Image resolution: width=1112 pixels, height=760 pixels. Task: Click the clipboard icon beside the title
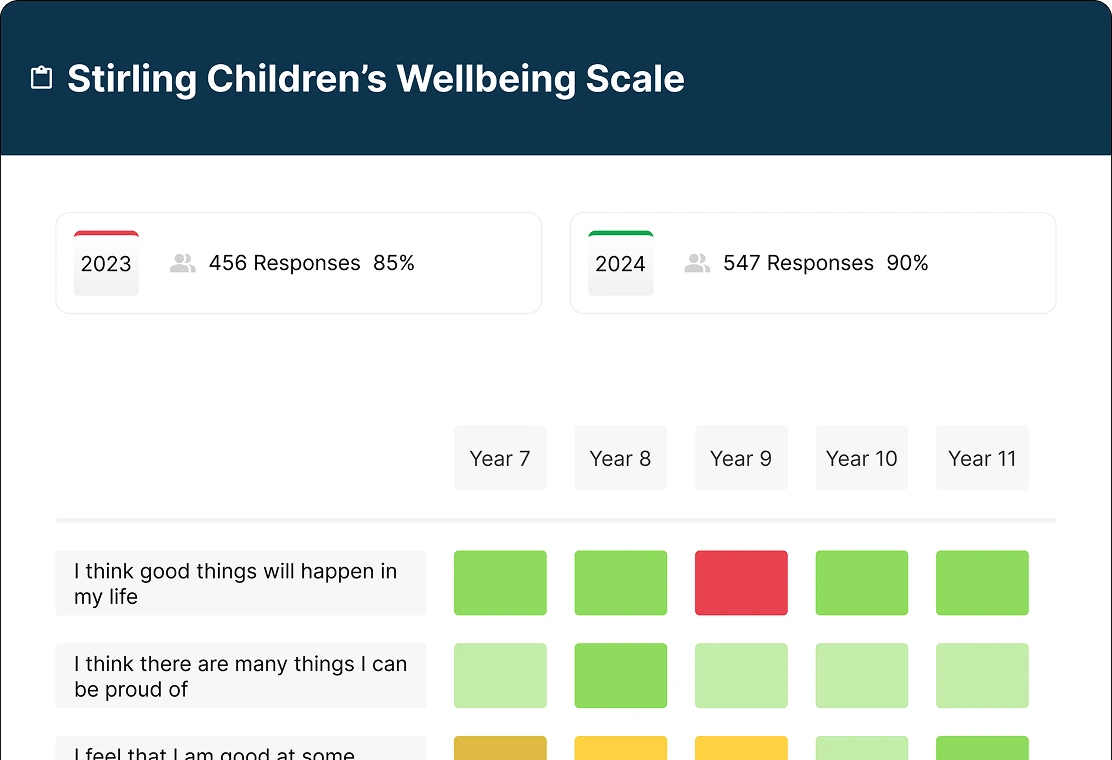41,78
